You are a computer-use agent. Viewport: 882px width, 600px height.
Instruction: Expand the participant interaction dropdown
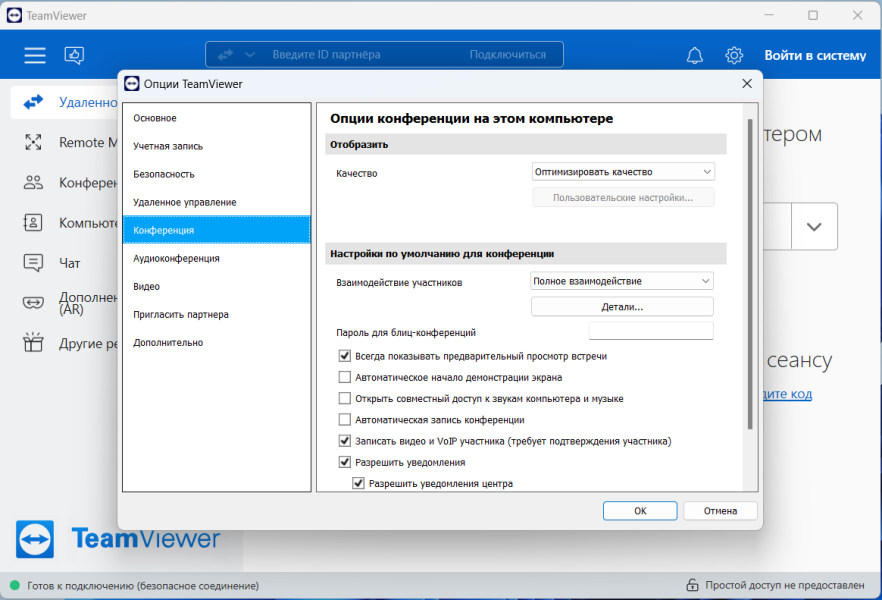[x=622, y=281]
